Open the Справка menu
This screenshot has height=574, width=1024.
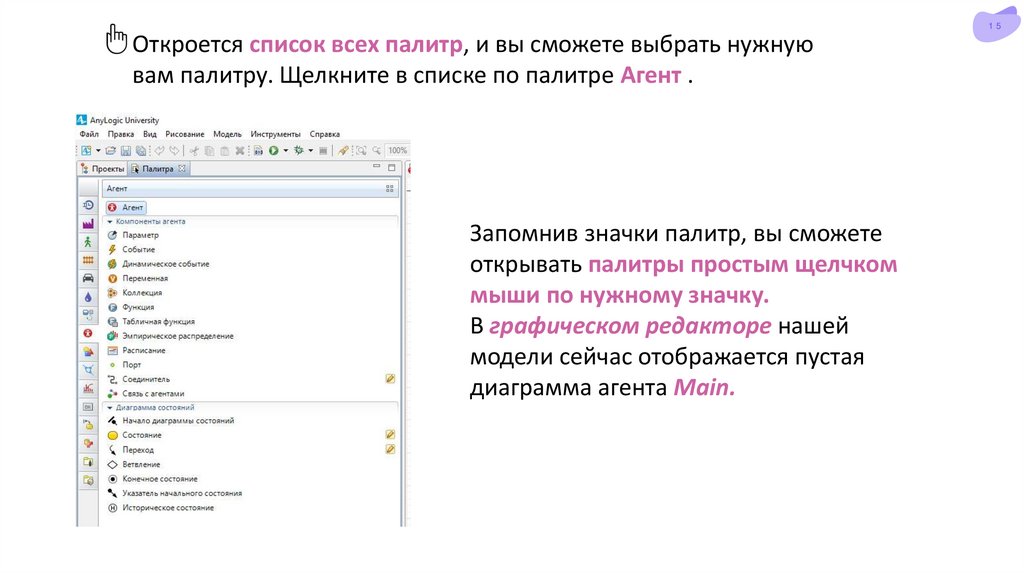click(325, 134)
